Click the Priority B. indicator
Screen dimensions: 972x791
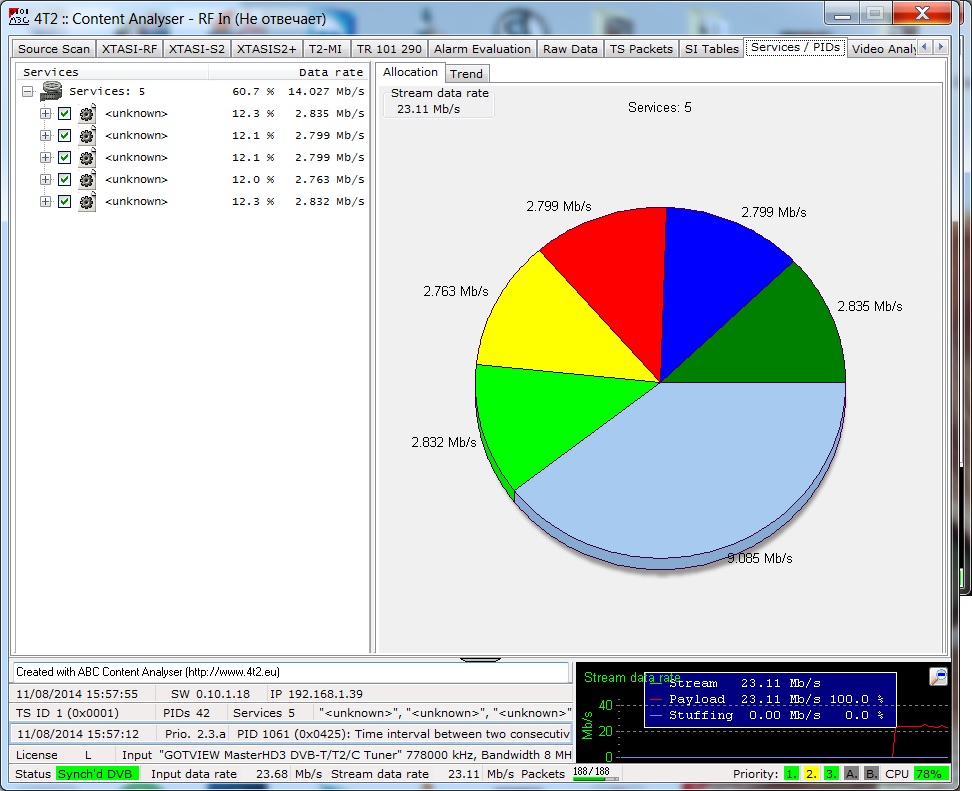coord(872,774)
